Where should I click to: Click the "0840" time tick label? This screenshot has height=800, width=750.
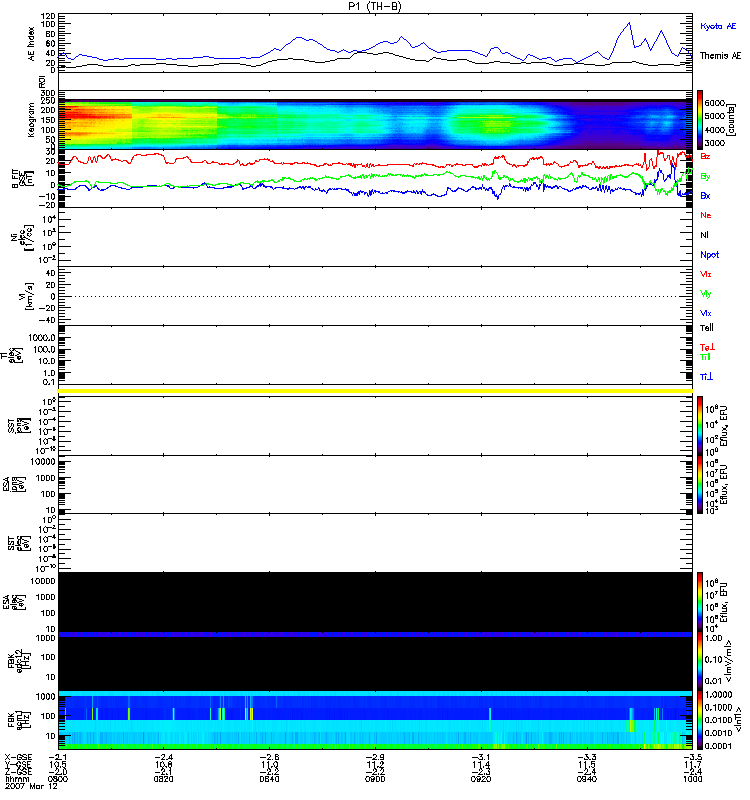269,779
